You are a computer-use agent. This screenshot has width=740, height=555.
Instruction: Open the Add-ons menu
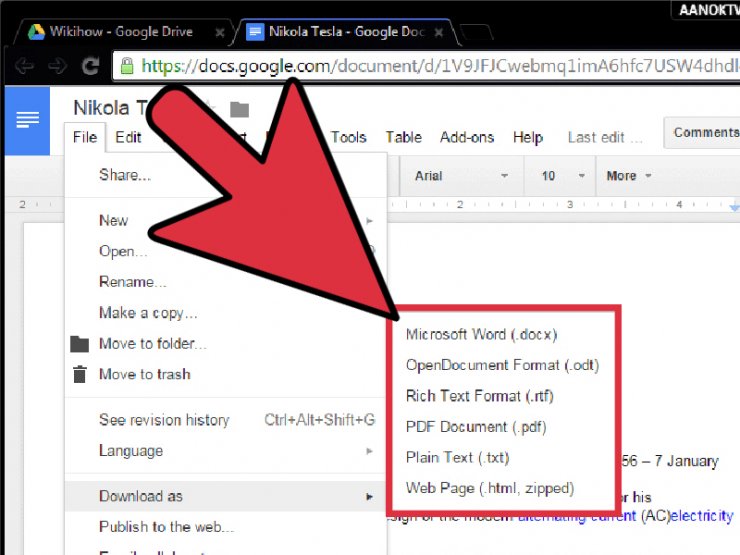tap(466, 138)
